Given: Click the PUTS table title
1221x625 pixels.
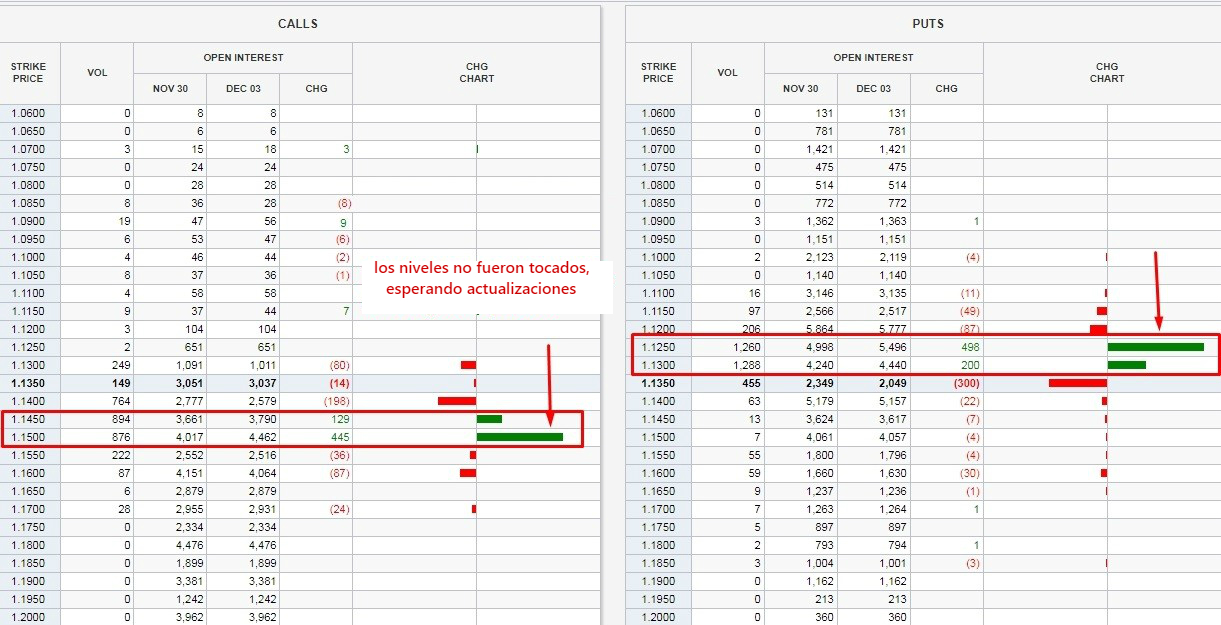Looking at the screenshot, I should point(928,23).
